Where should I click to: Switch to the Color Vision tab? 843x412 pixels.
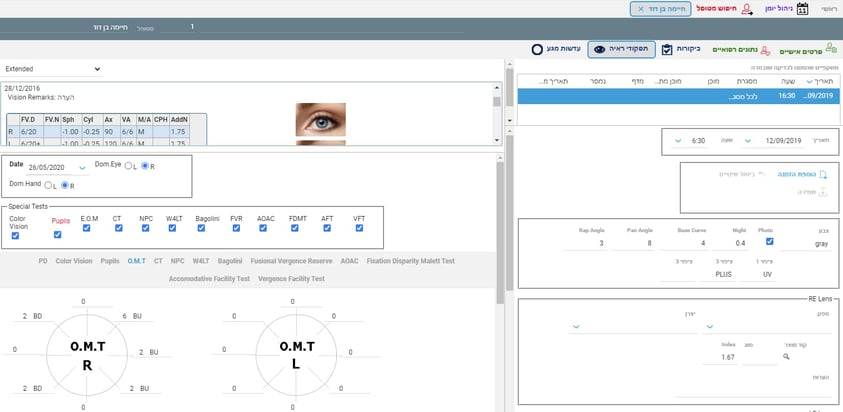pos(74,261)
